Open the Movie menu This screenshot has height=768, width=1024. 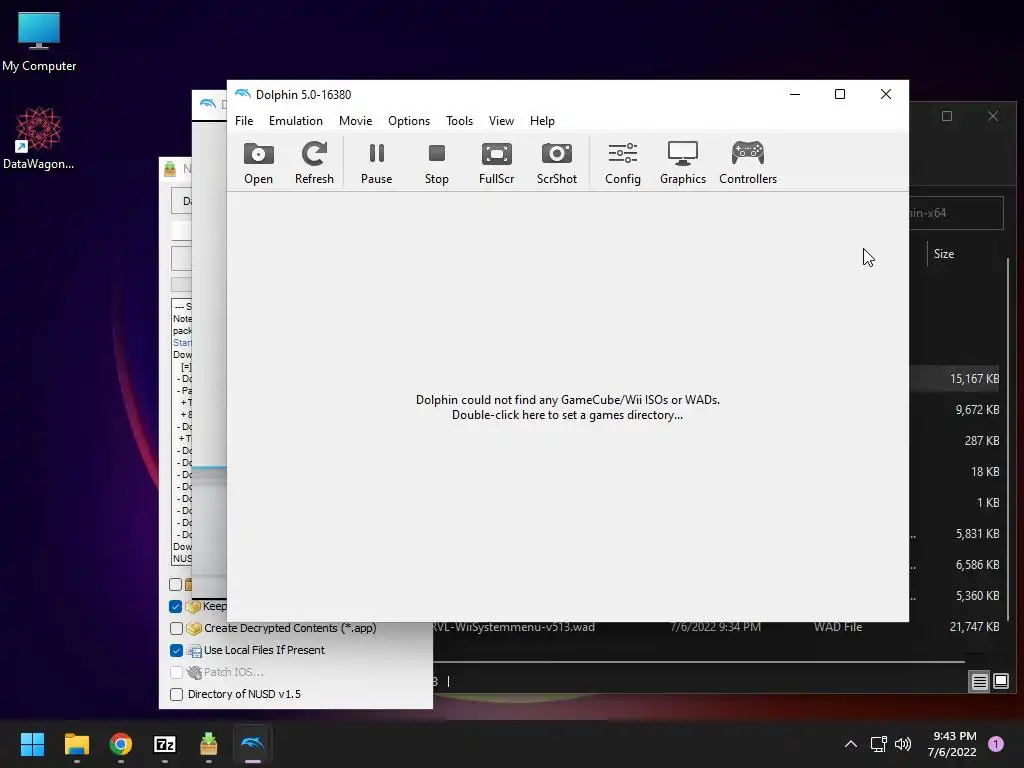[355, 121]
